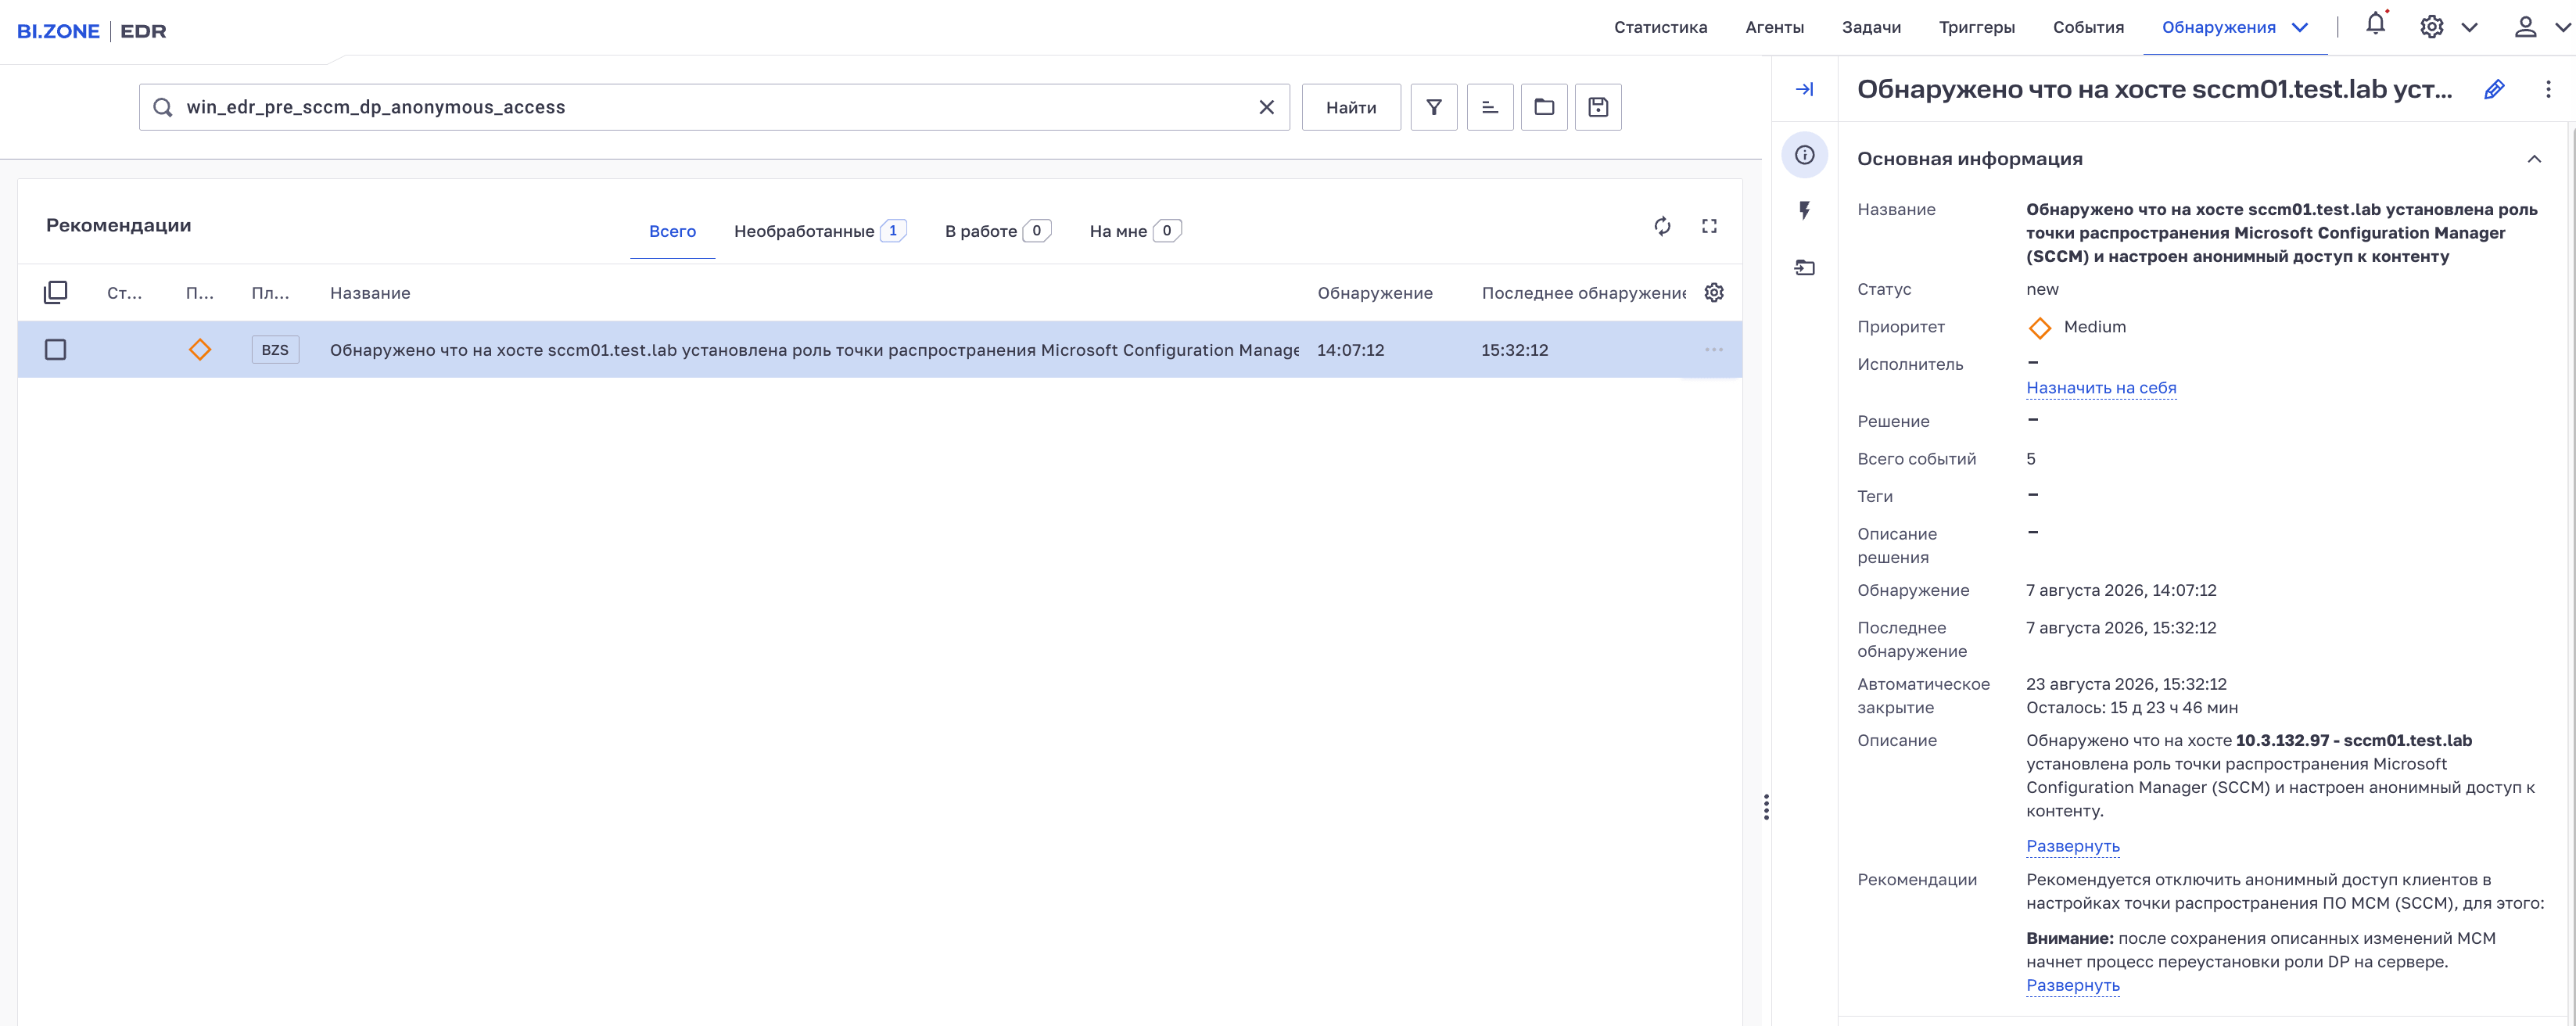The height and width of the screenshot is (1026, 2576).
Task: Save the query with the diskette icon
Action: pos(1598,107)
